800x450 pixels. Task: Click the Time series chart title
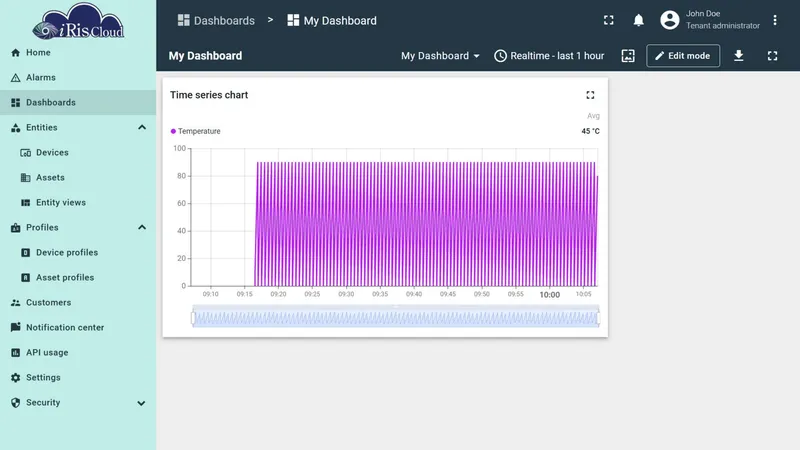(209, 95)
